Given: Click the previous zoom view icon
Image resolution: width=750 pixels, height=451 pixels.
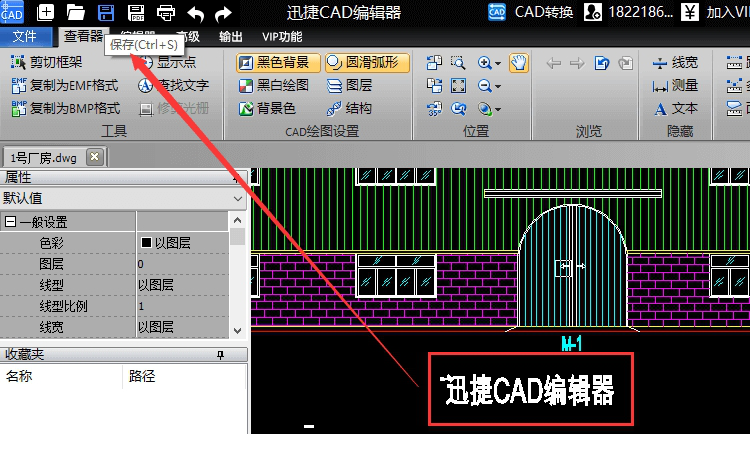Looking at the screenshot, I should [x=458, y=109].
